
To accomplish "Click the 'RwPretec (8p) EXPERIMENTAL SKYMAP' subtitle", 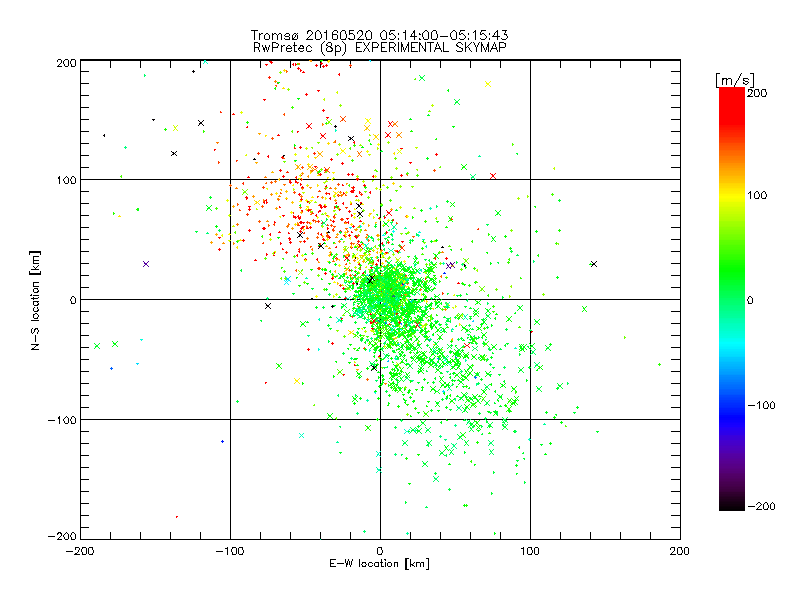I will coord(380,48).
